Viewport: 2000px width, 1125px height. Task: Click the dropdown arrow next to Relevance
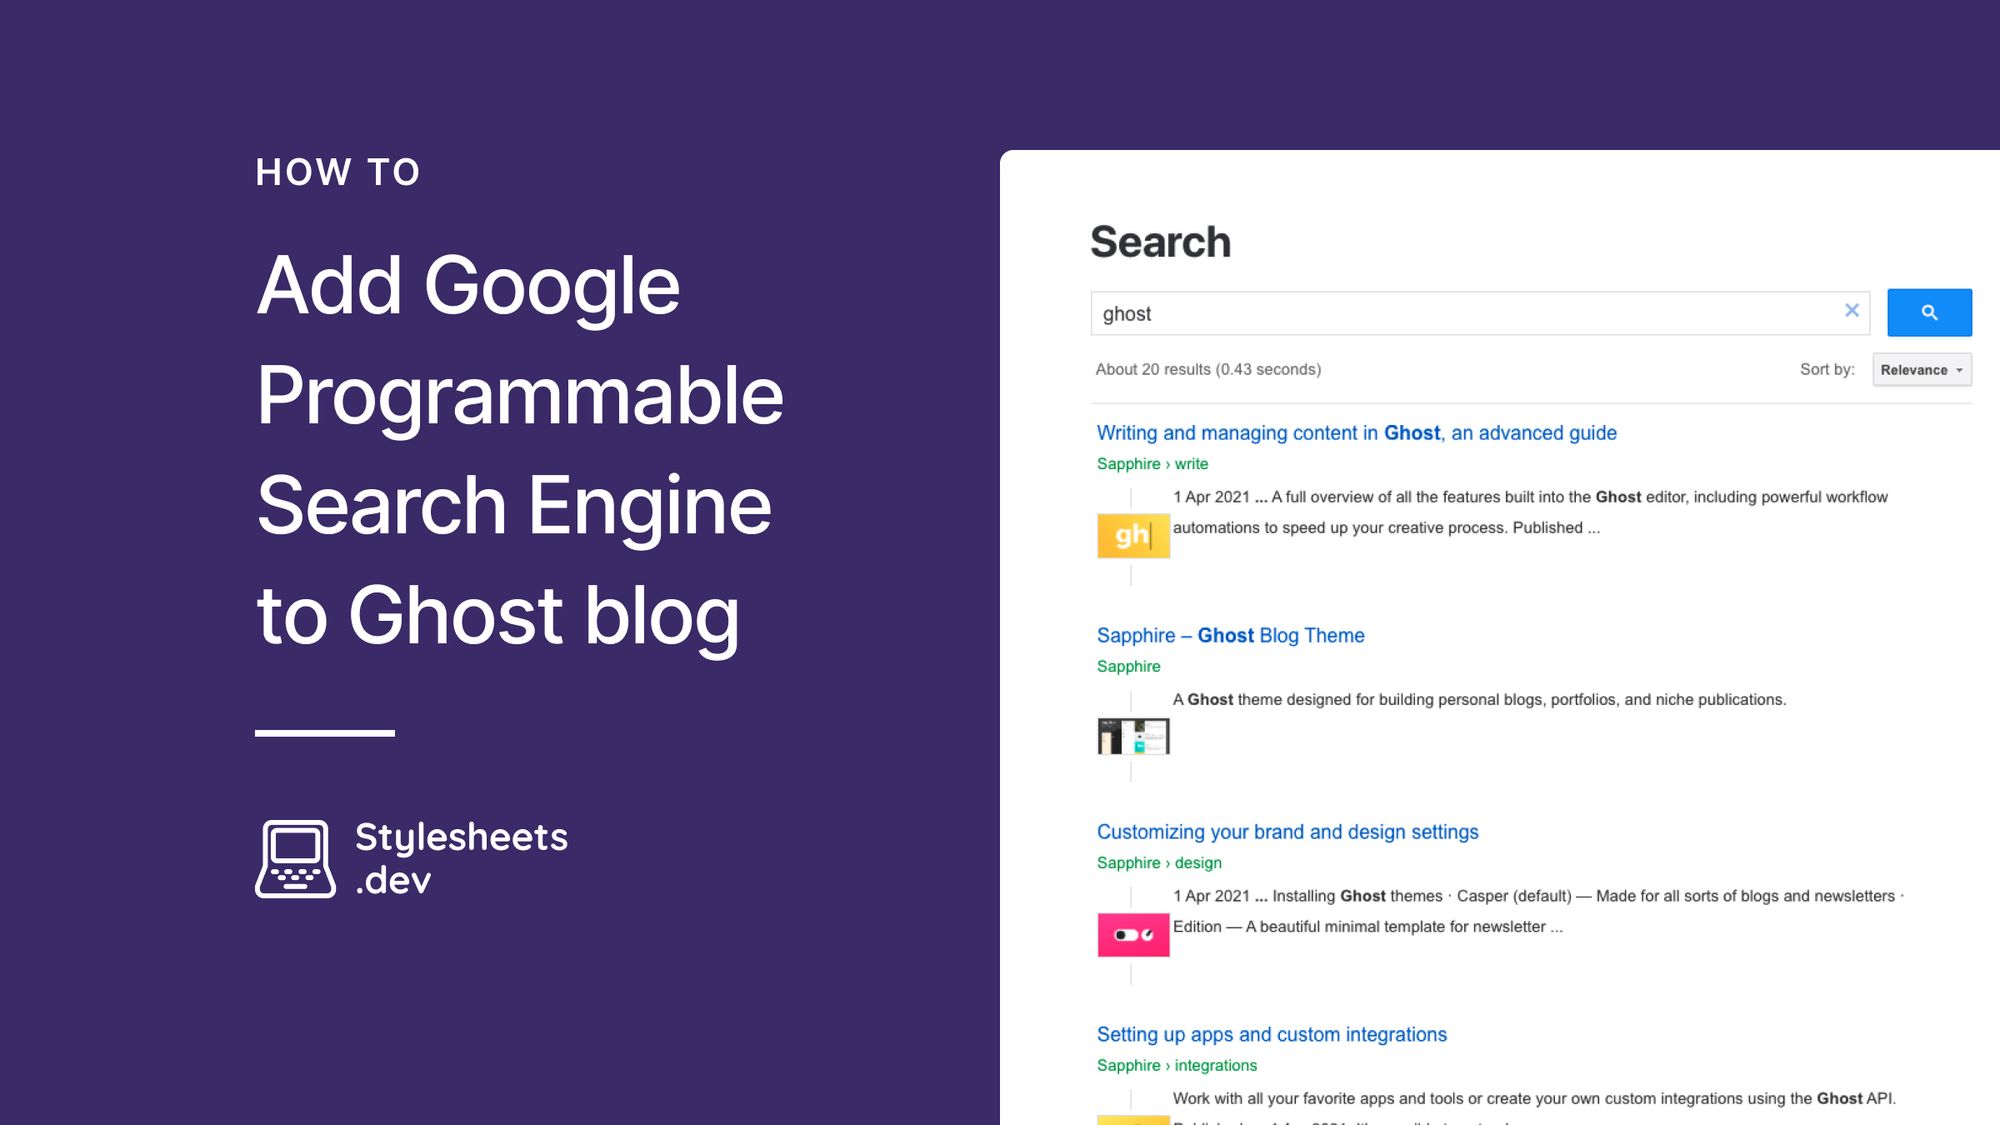(x=1958, y=369)
